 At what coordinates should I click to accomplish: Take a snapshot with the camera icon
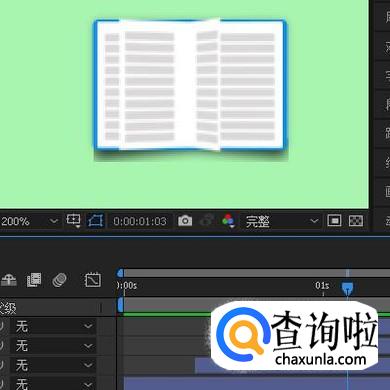click(x=185, y=220)
